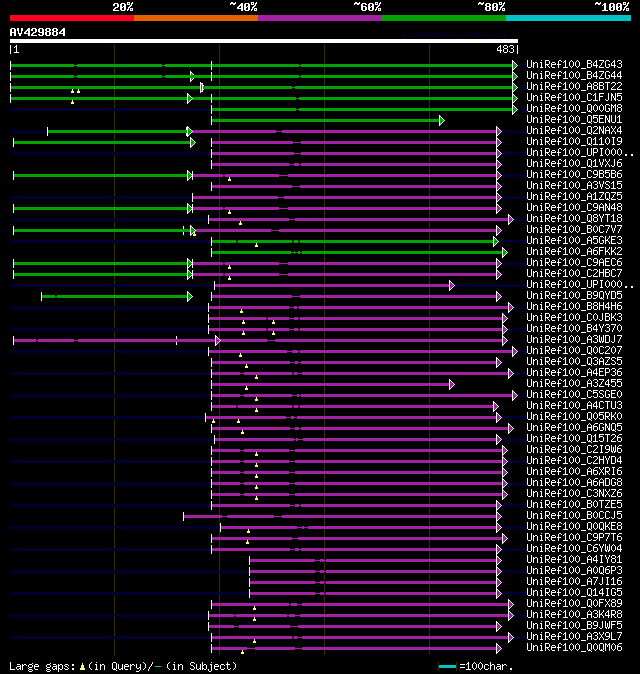Select the UniRef100_B9QYD5 label
Viewport: 640px width, 674px height.
(x=574, y=295)
